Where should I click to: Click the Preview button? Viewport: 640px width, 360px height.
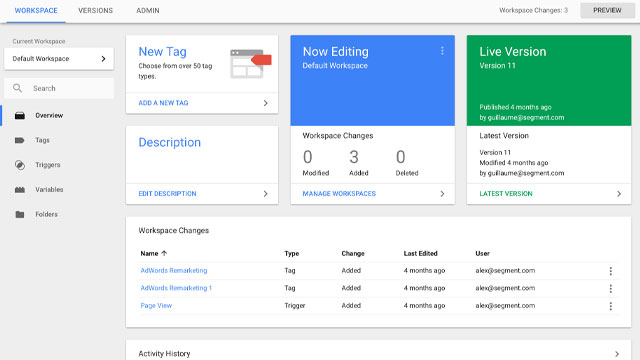[607, 10]
